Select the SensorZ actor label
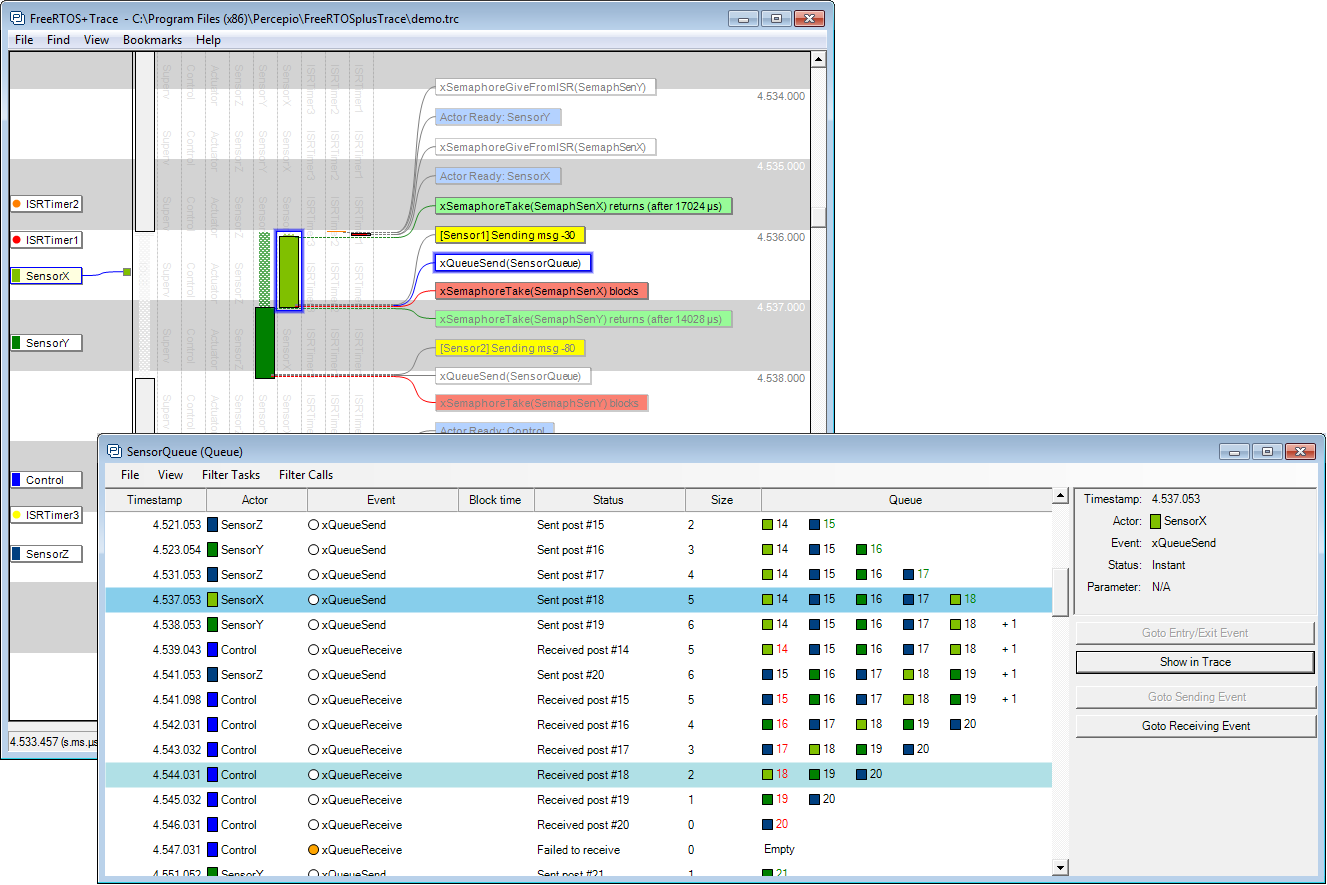This screenshot has height=885, width=1327. (x=46, y=554)
